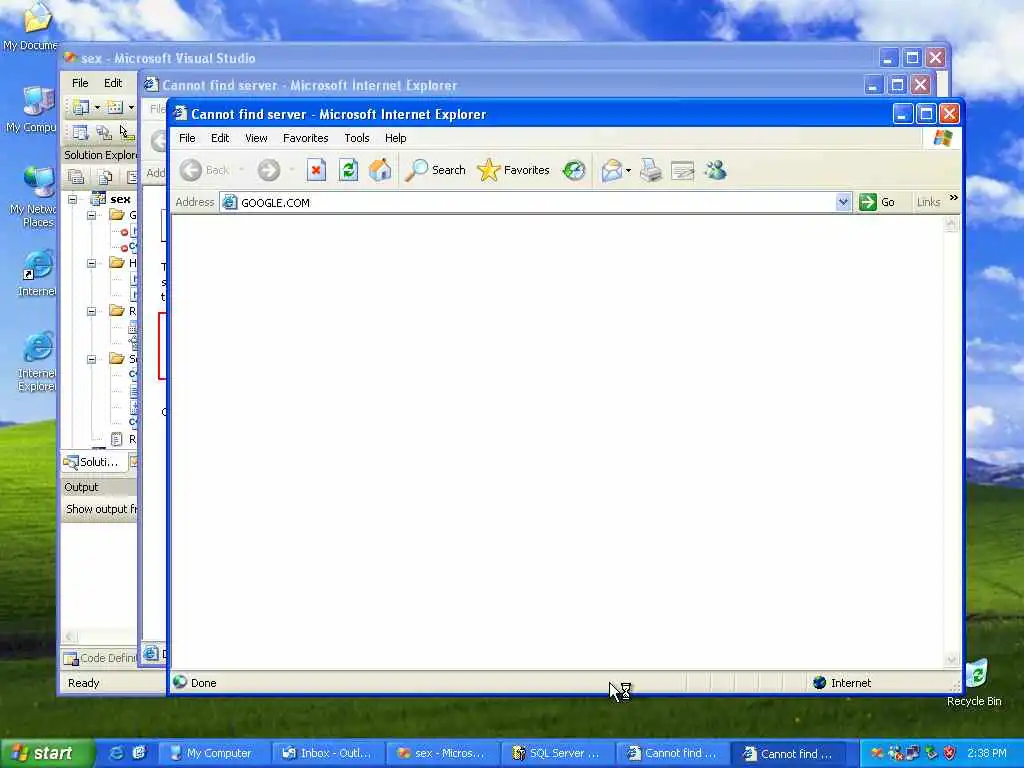Click the taskbar clock showing 2:38 PM
This screenshot has width=1024, height=768.
click(986, 754)
